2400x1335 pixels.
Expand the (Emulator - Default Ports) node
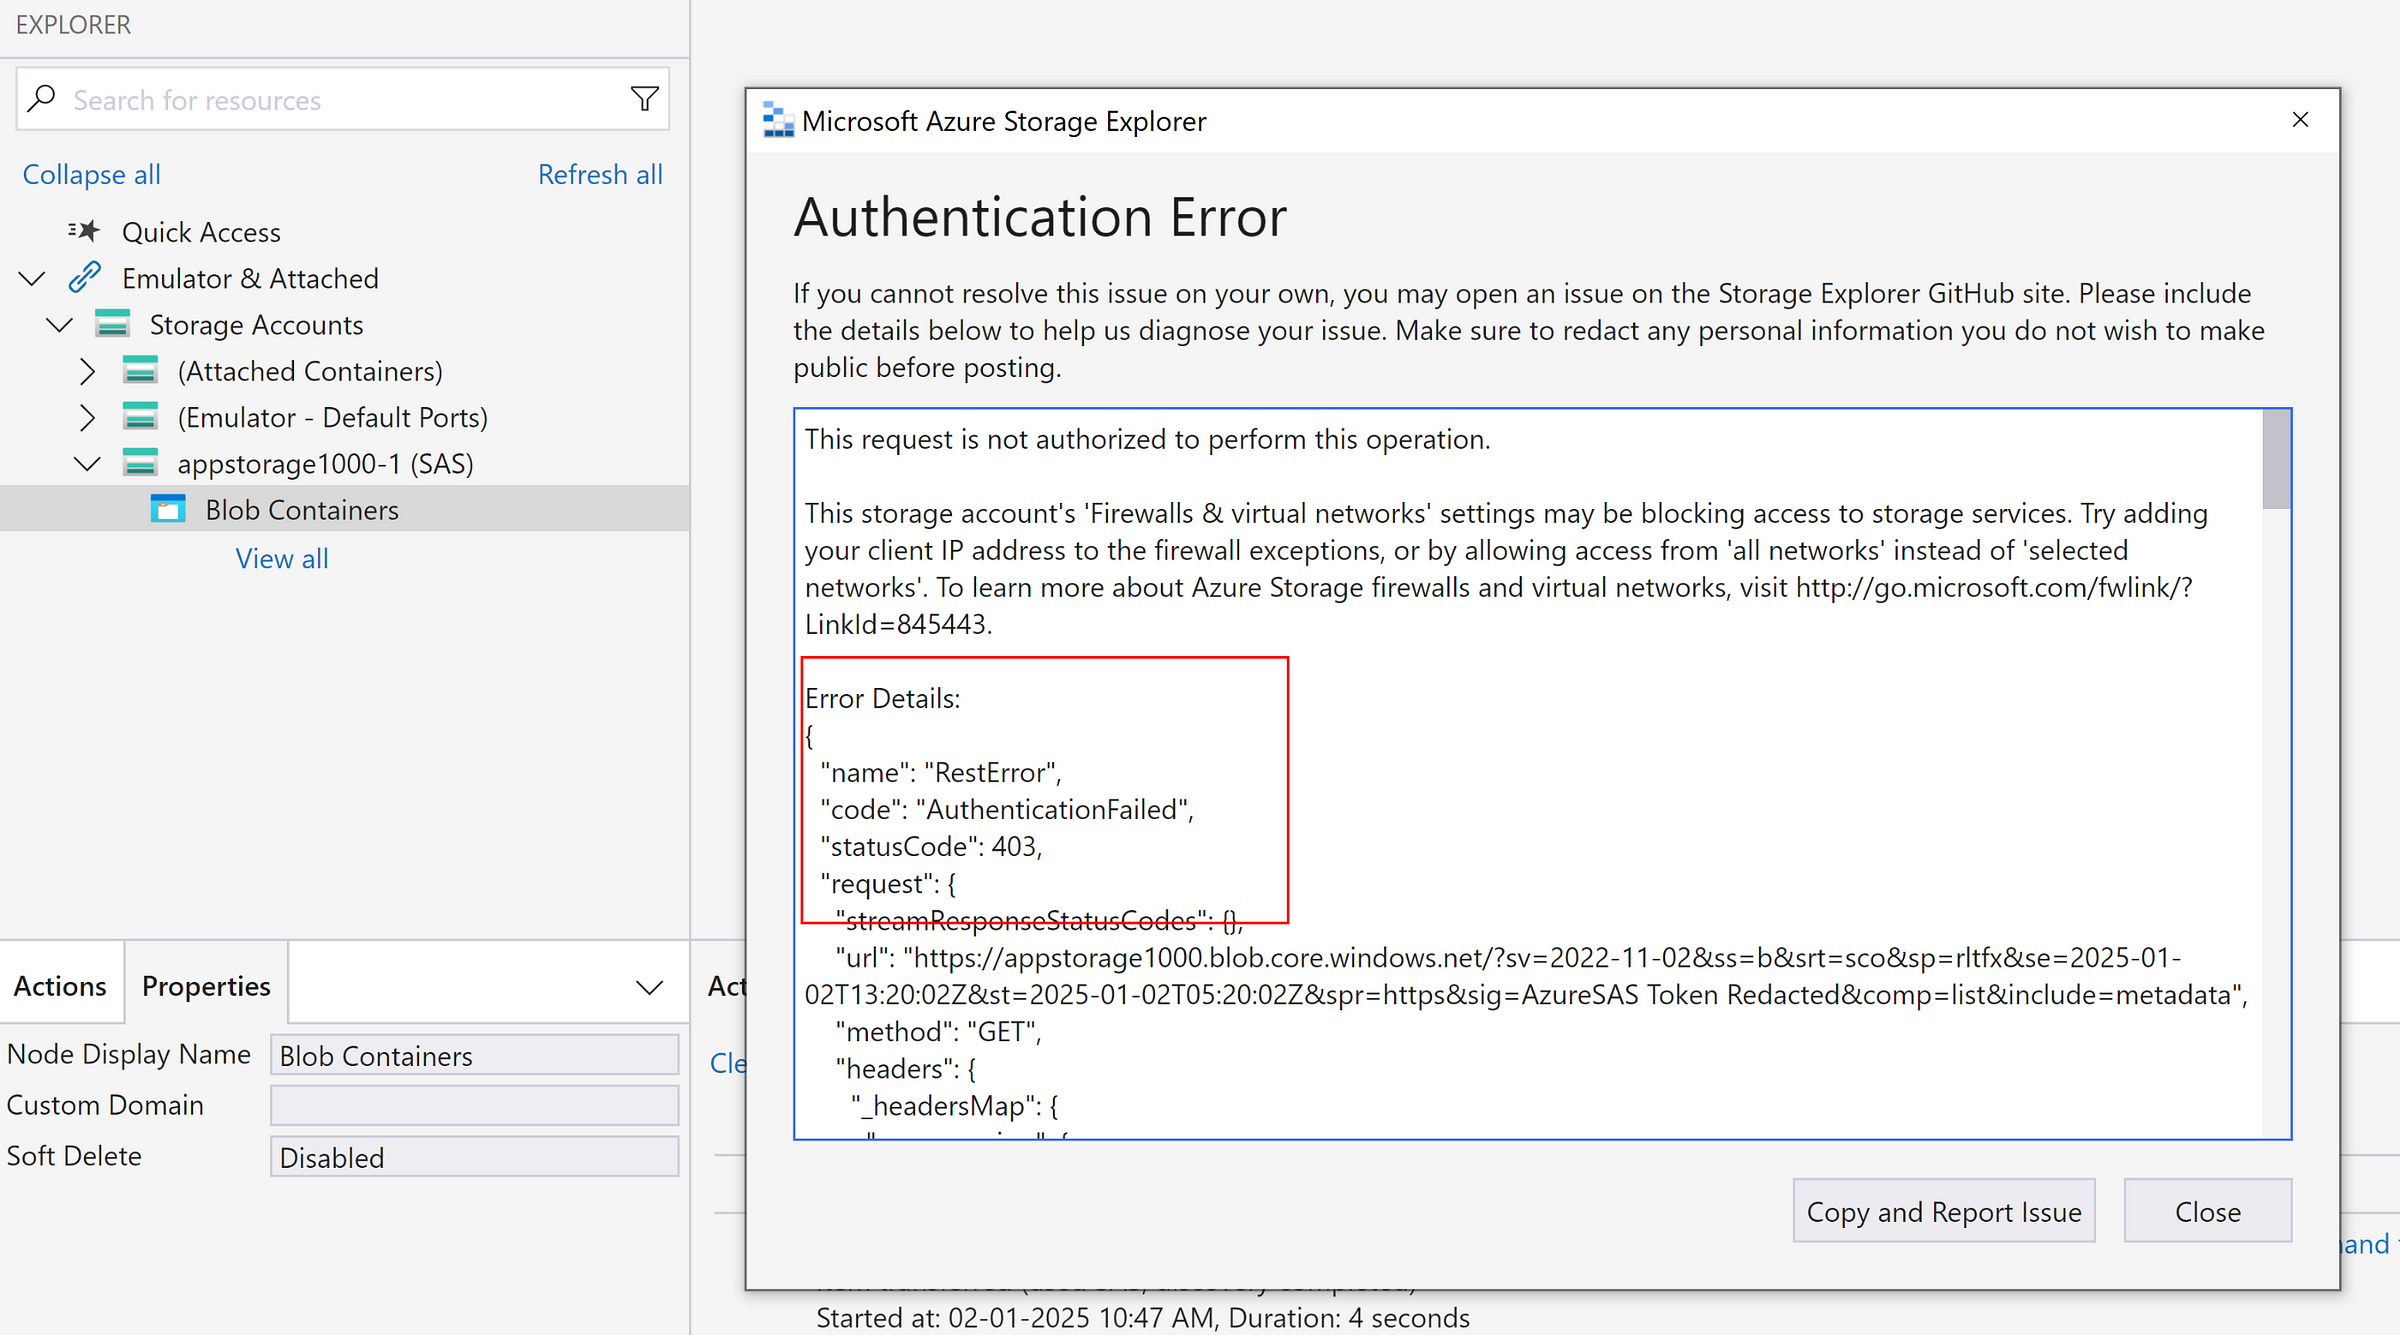click(88, 417)
